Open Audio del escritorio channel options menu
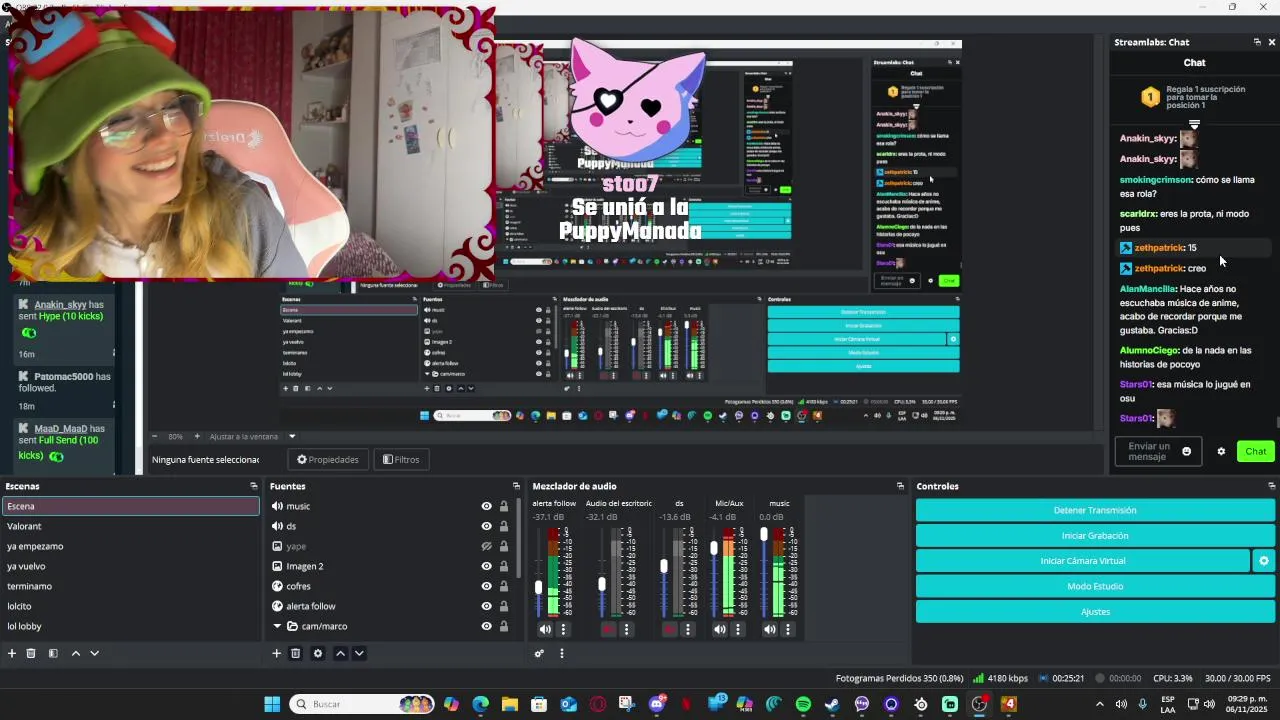Viewport: 1280px width, 720px height. [626, 629]
